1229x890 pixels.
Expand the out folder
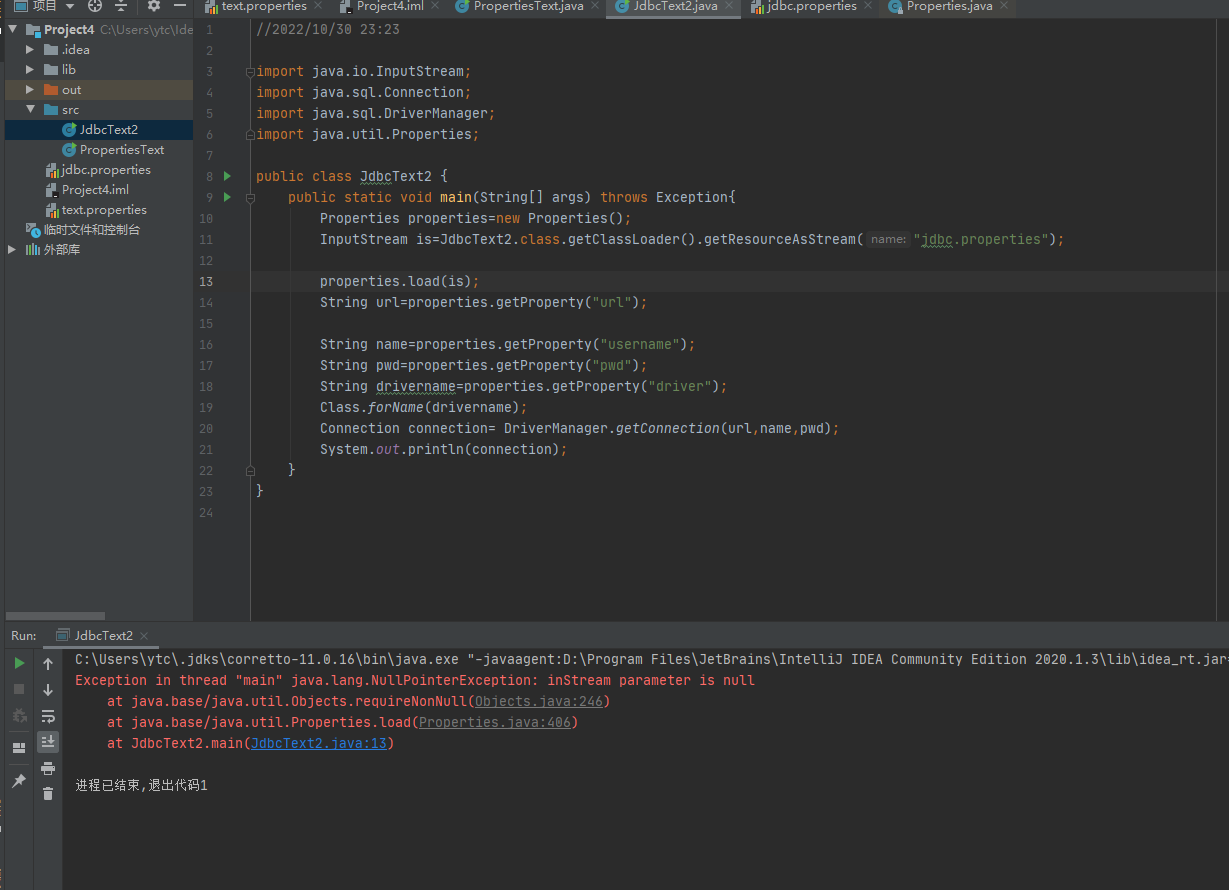click(x=31, y=90)
